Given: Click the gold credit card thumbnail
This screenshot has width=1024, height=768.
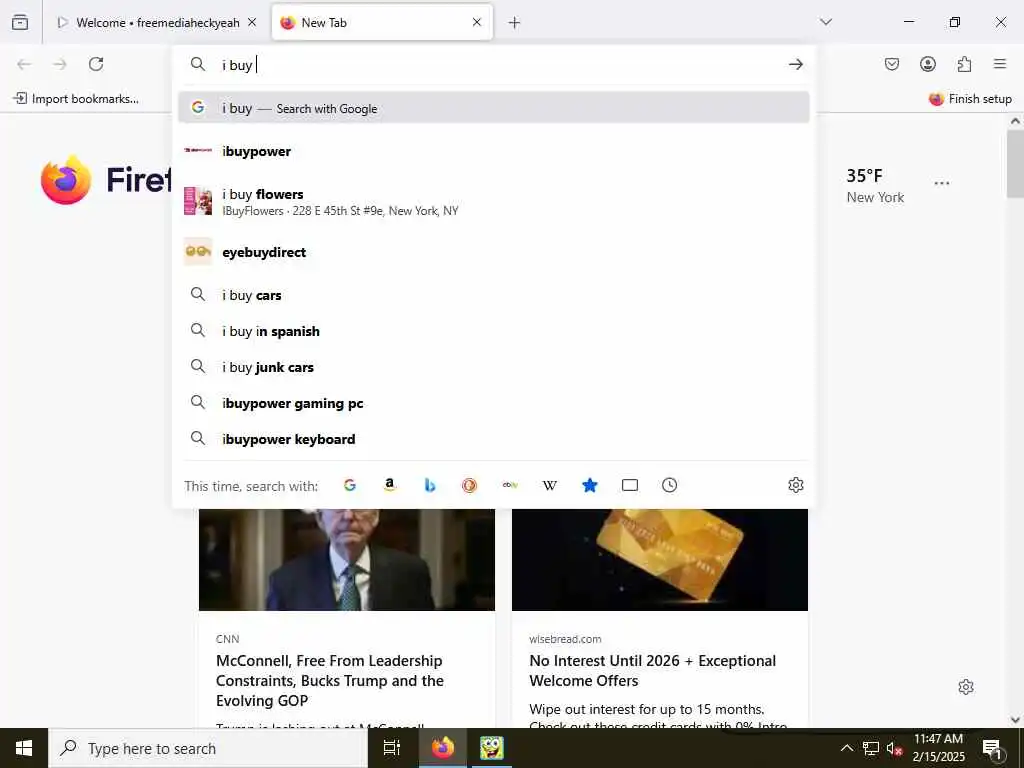Looking at the screenshot, I should coord(660,560).
